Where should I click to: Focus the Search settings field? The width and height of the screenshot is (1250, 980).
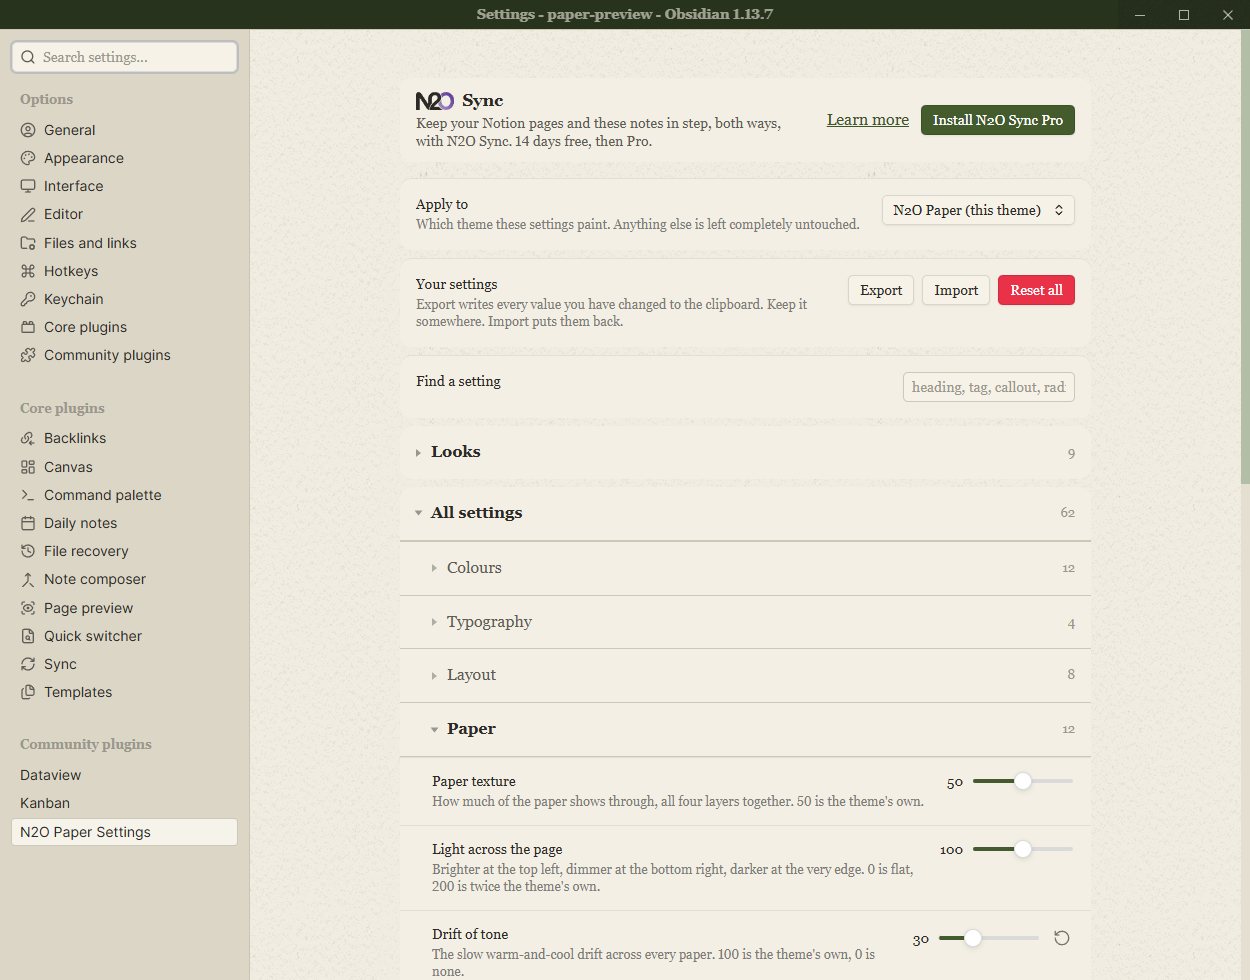tap(124, 57)
